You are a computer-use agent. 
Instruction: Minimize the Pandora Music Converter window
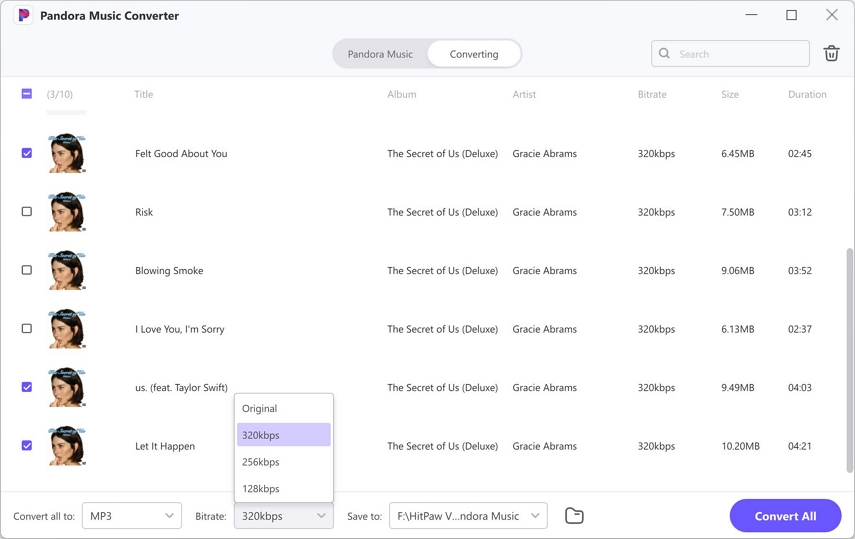click(x=751, y=15)
